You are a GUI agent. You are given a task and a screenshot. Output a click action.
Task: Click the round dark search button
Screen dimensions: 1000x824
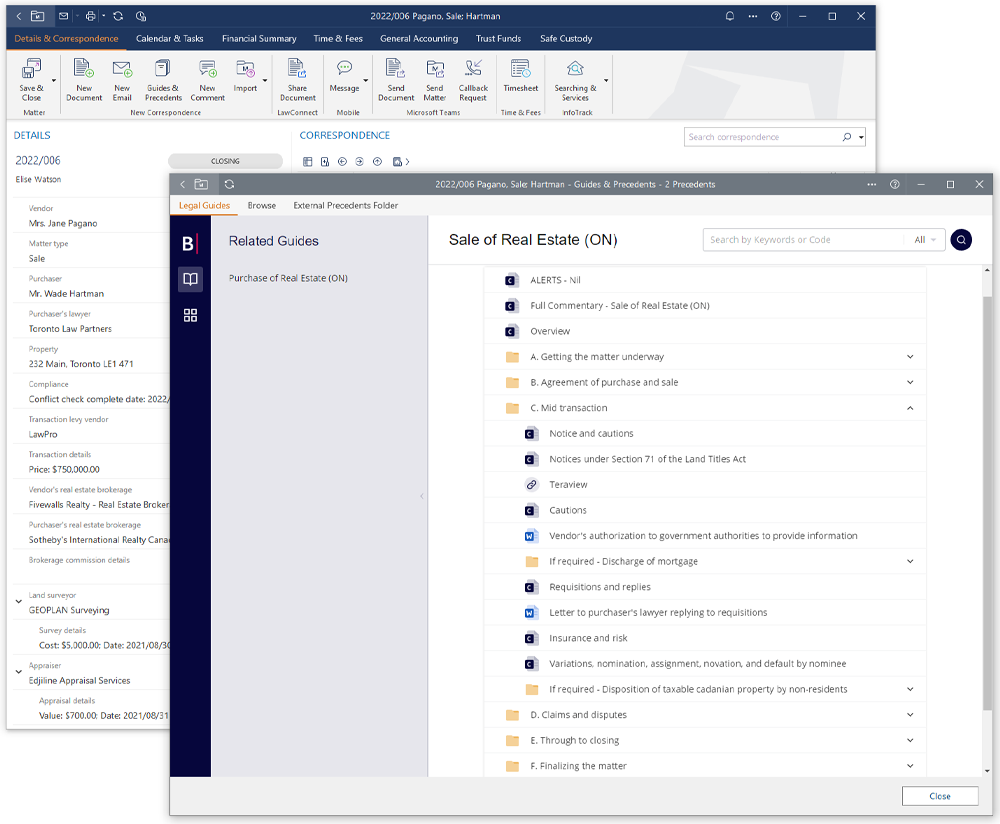961,240
